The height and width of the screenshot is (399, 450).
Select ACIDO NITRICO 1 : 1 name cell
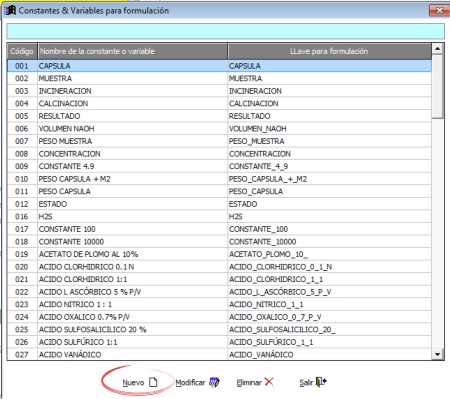click(132, 304)
